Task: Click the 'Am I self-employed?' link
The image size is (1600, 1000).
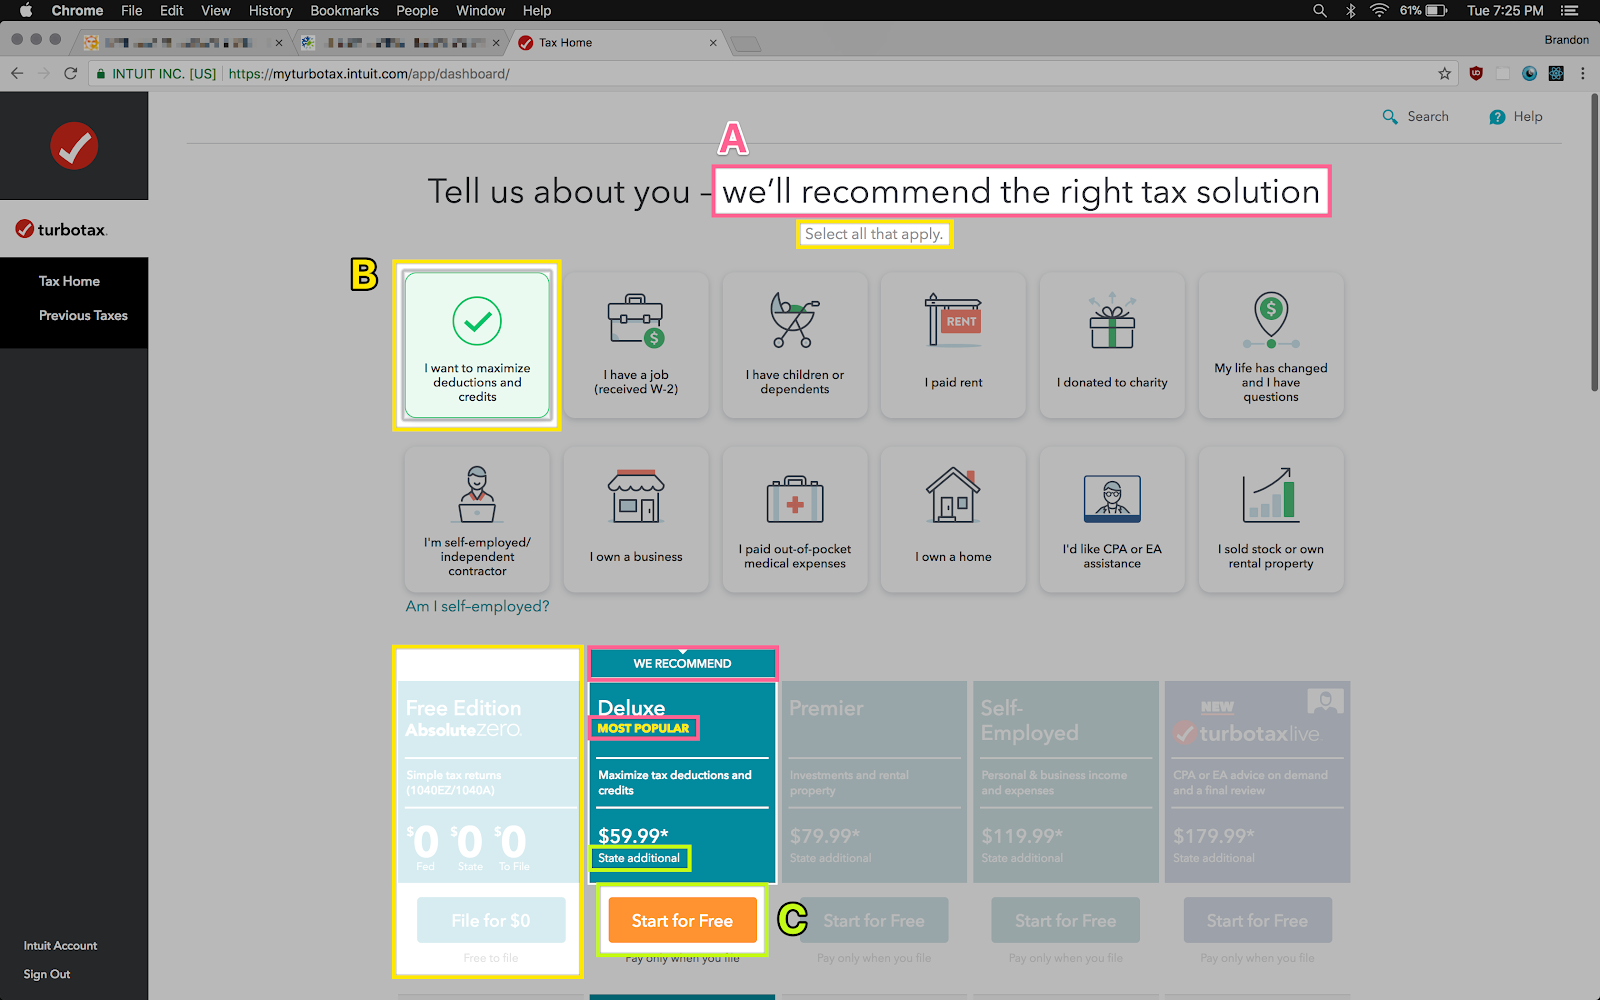Action: click(477, 606)
